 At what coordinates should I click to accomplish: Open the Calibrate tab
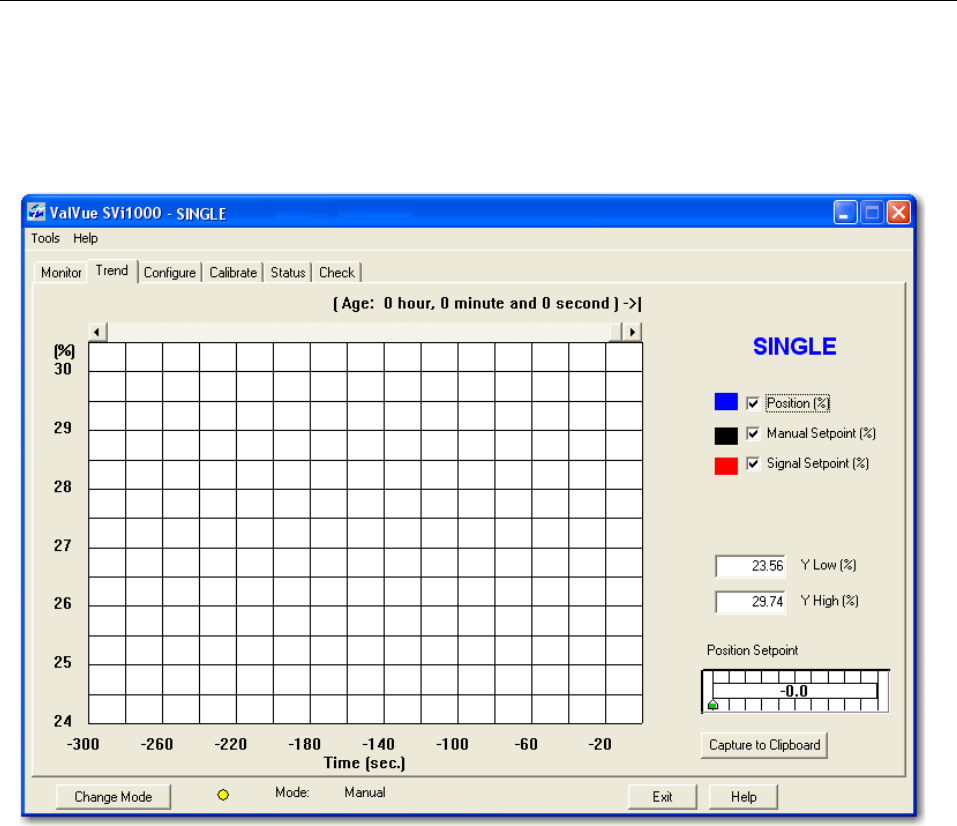pyautogui.click(x=233, y=272)
